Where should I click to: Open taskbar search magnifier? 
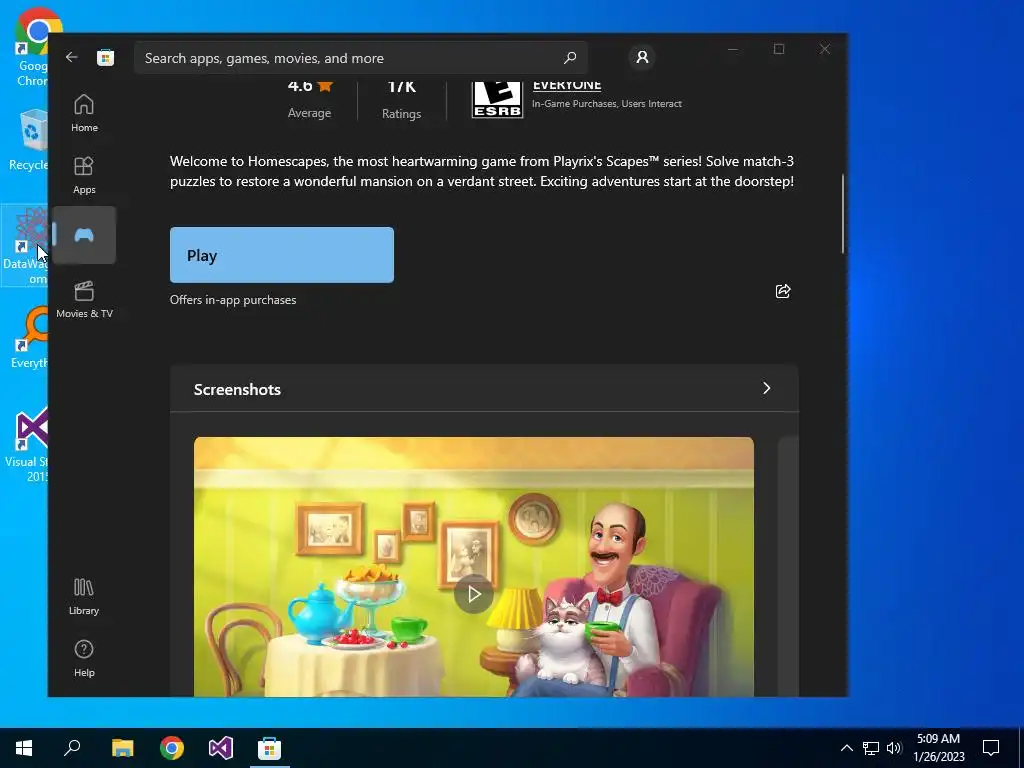(x=72, y=748)
